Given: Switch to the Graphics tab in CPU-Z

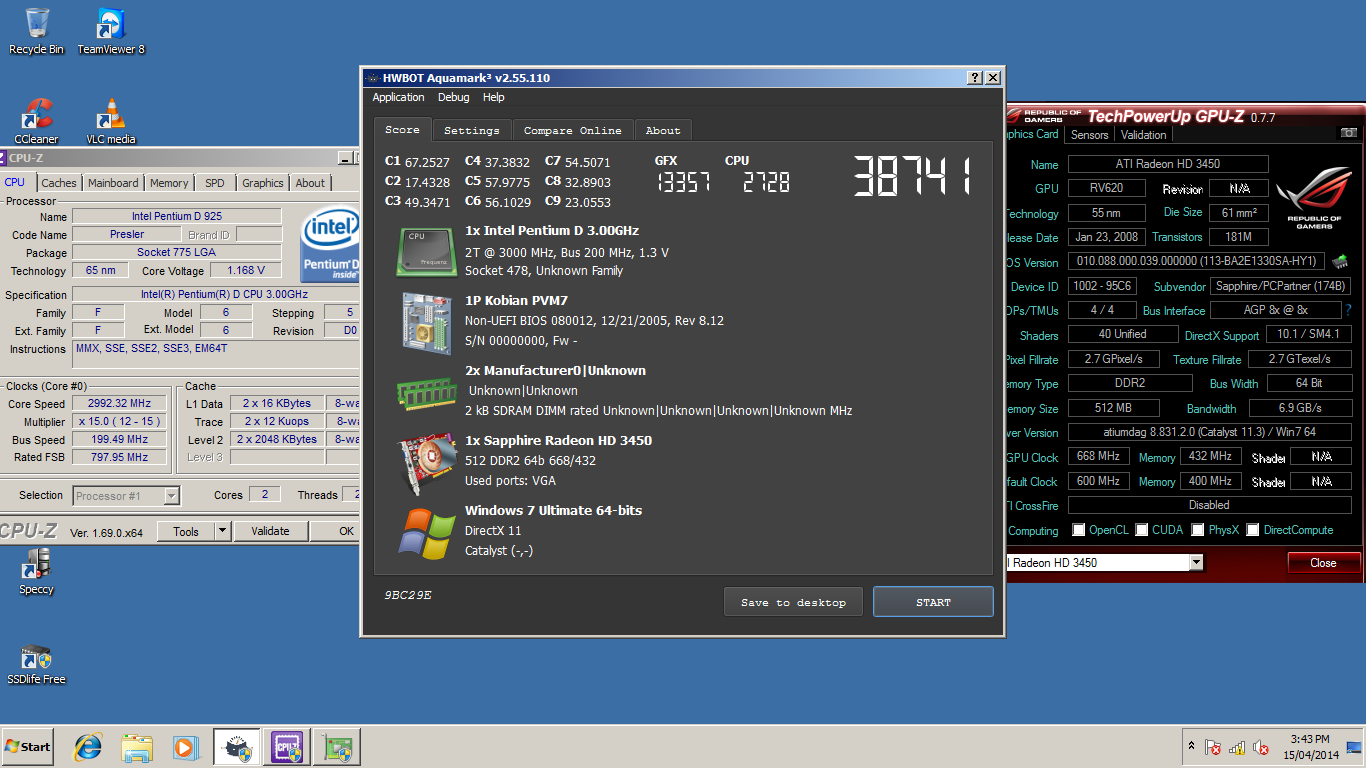Looking at the screenshot, I should 263,183.
